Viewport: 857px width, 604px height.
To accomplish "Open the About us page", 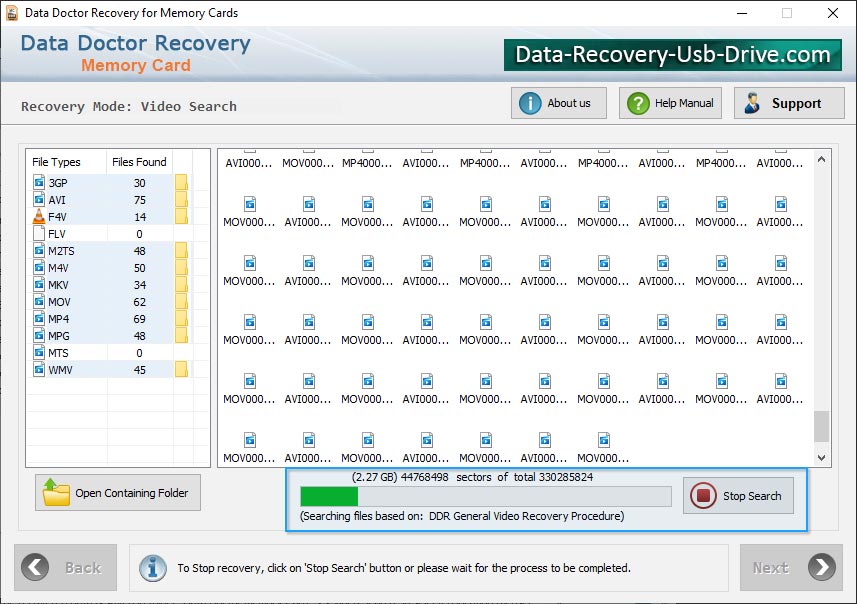I will click(559, 103).
